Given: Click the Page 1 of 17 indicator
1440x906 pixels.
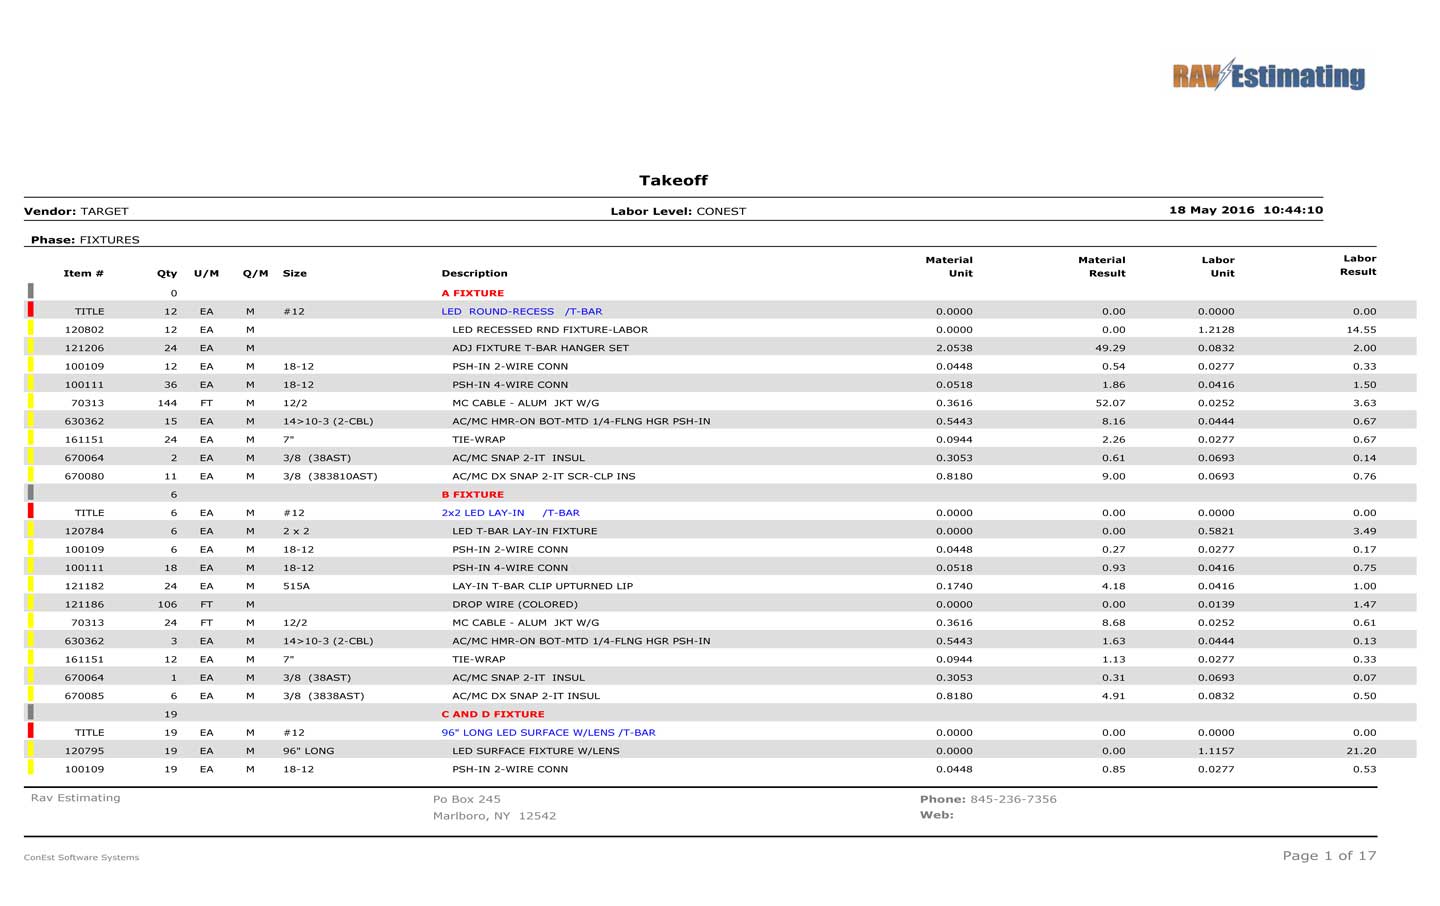Looking at the screenshot, I should [1329, 855].
